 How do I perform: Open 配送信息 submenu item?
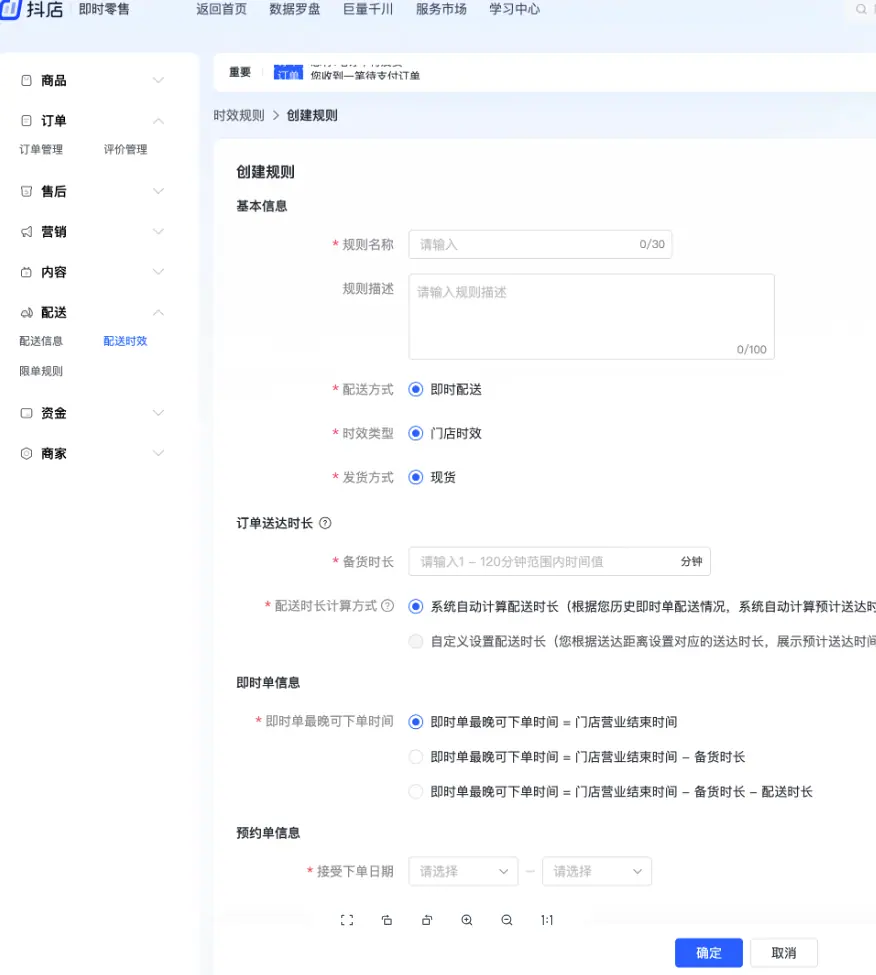[41, 341]
